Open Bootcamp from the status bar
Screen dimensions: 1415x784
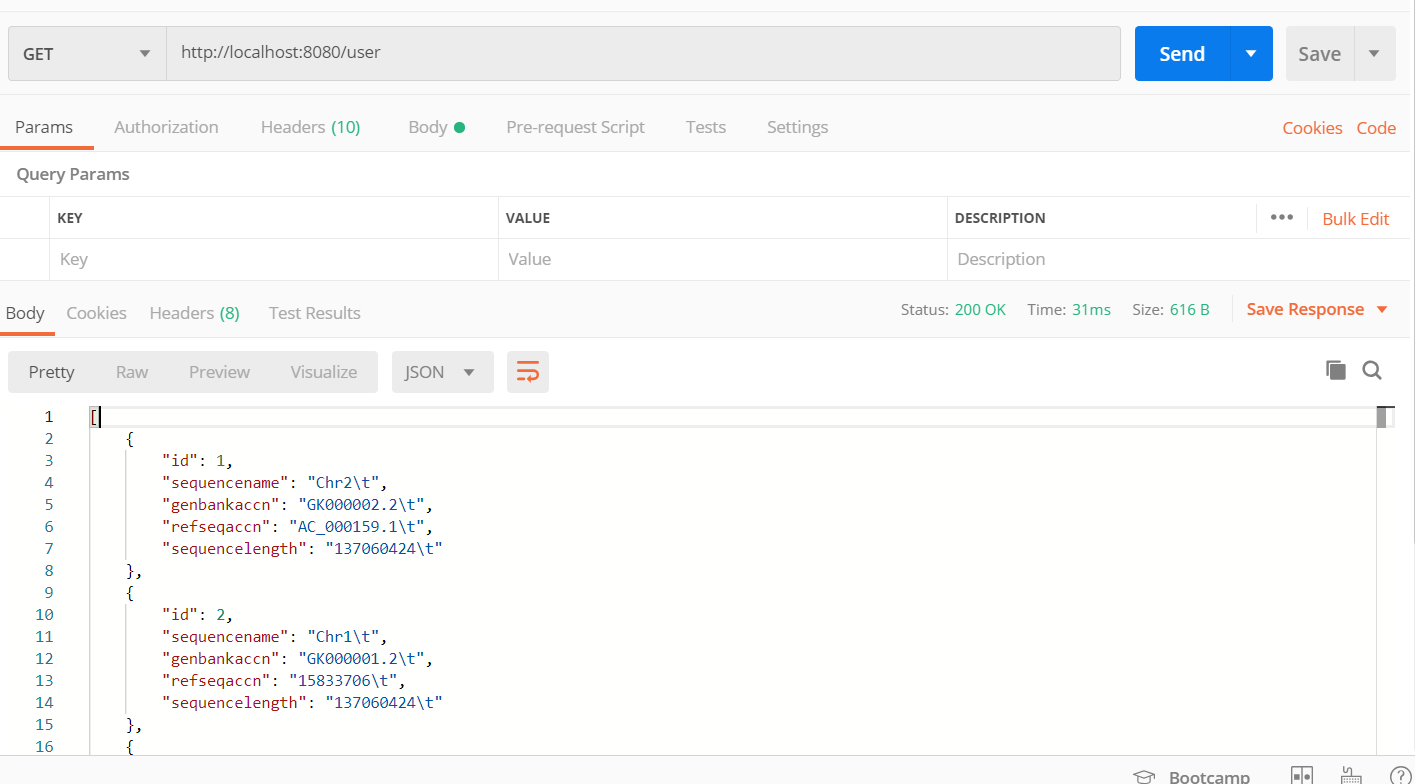(x=1191, y=777)
